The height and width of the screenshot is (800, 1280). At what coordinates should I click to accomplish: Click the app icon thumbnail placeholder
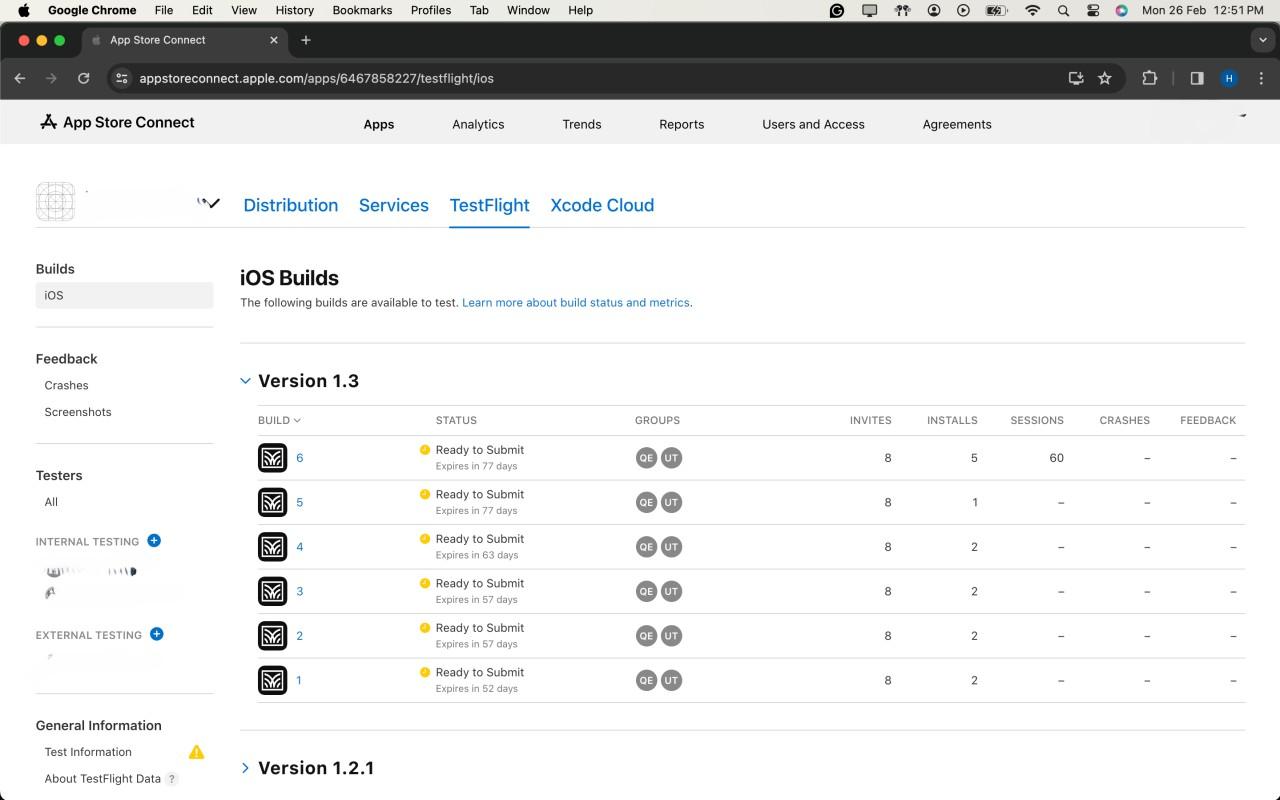coord(55,201)
